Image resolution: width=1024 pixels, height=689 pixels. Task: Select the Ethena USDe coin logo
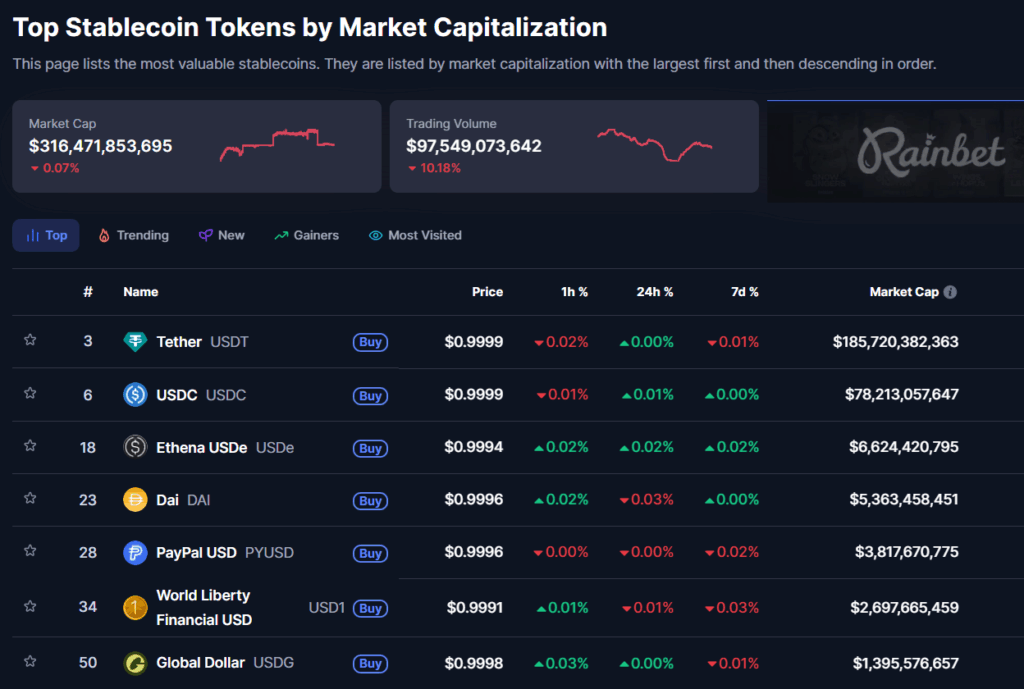pyautogui.click(x=135, y=447)
